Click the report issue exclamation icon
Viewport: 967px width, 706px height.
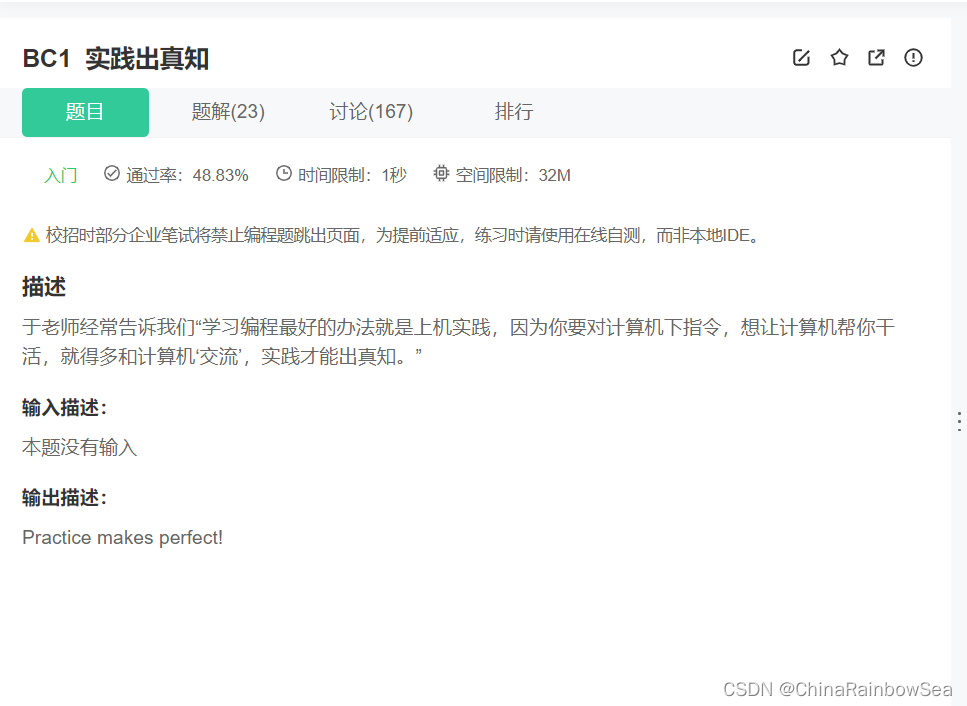click(x=913, y=58)
